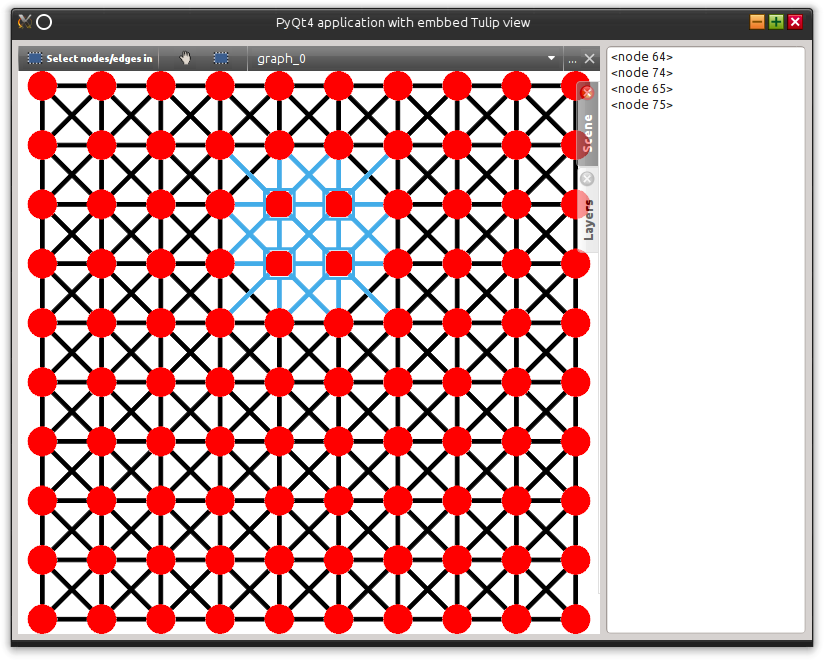824x661 pixels.
Task: Select the hand navigation tool
Action: [185, 59]
